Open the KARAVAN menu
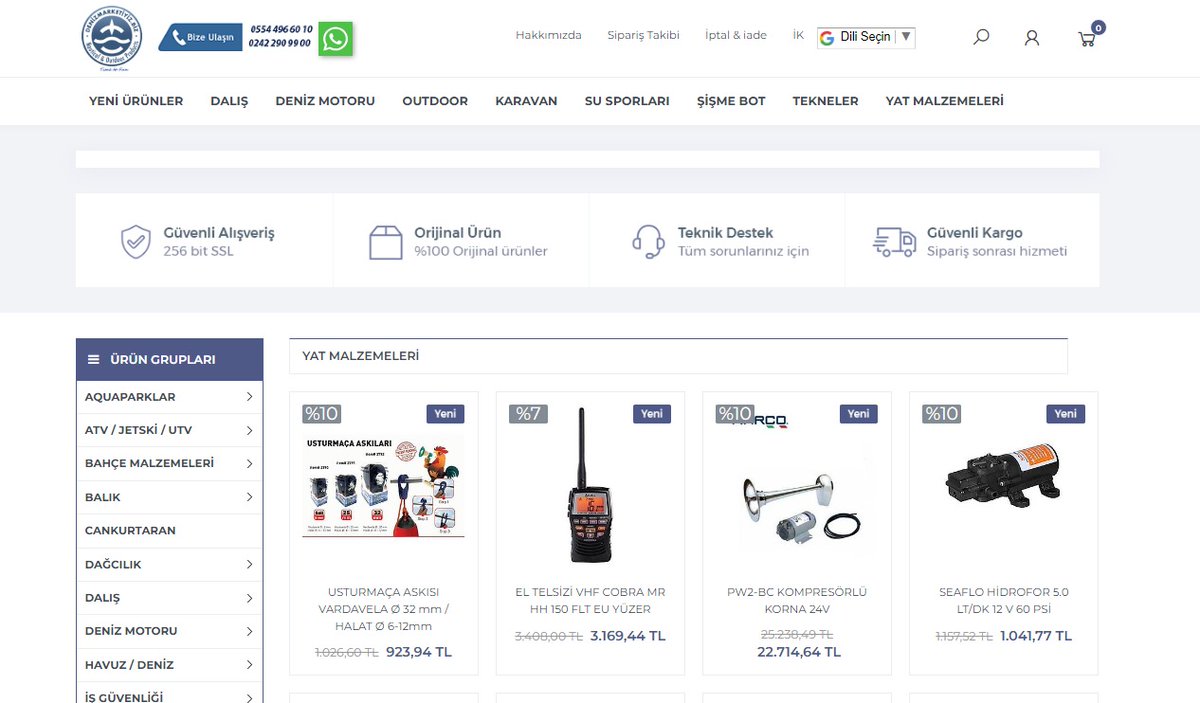This screenshot has width=1200, height=703. (526, 101)
